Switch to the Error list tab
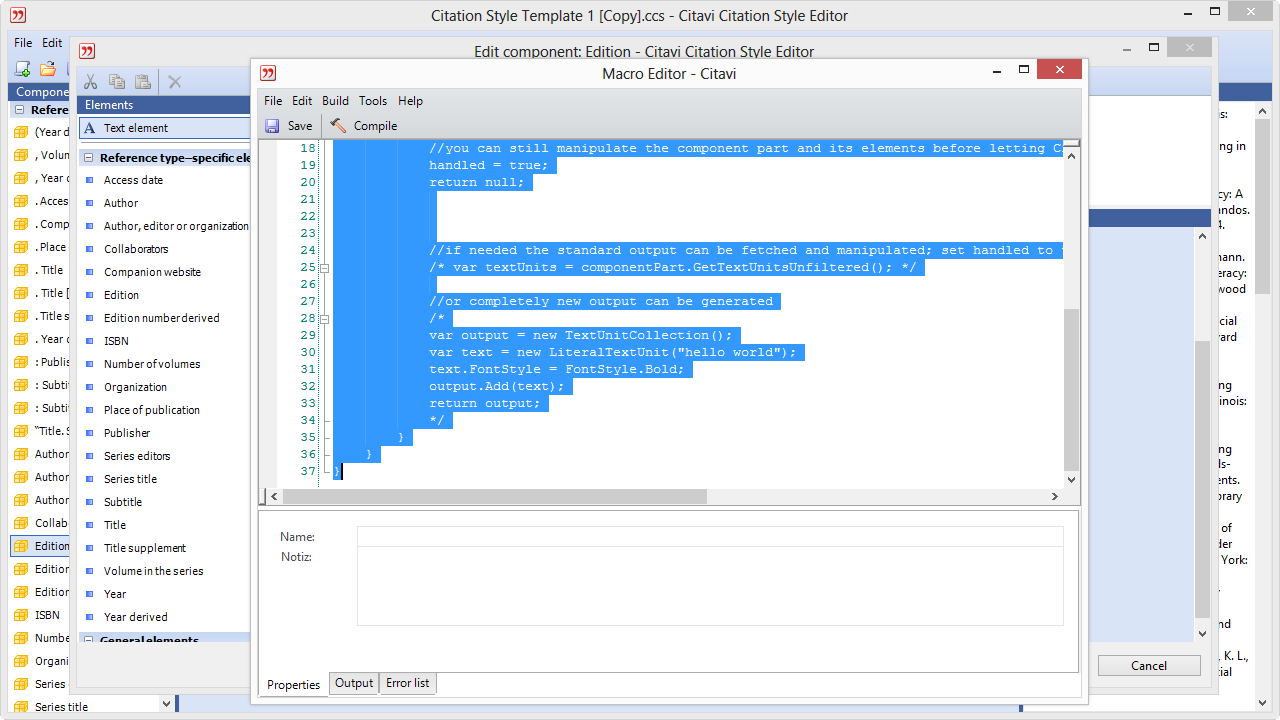The image size is (1280, 720). (408, 683)
